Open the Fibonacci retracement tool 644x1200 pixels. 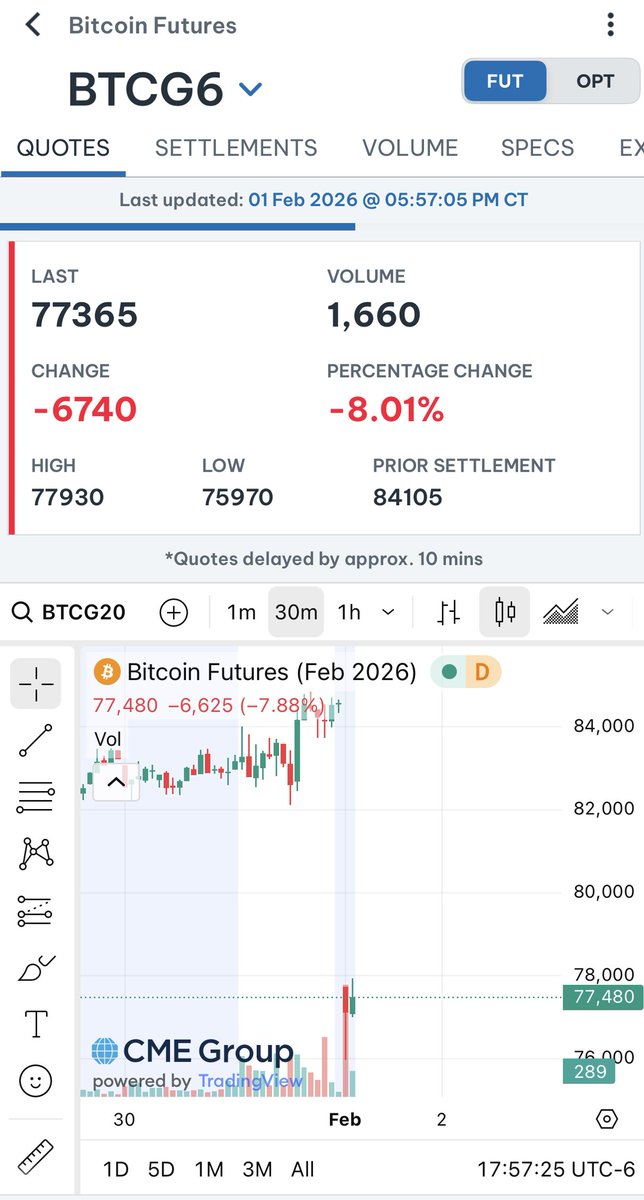point(36,798)
